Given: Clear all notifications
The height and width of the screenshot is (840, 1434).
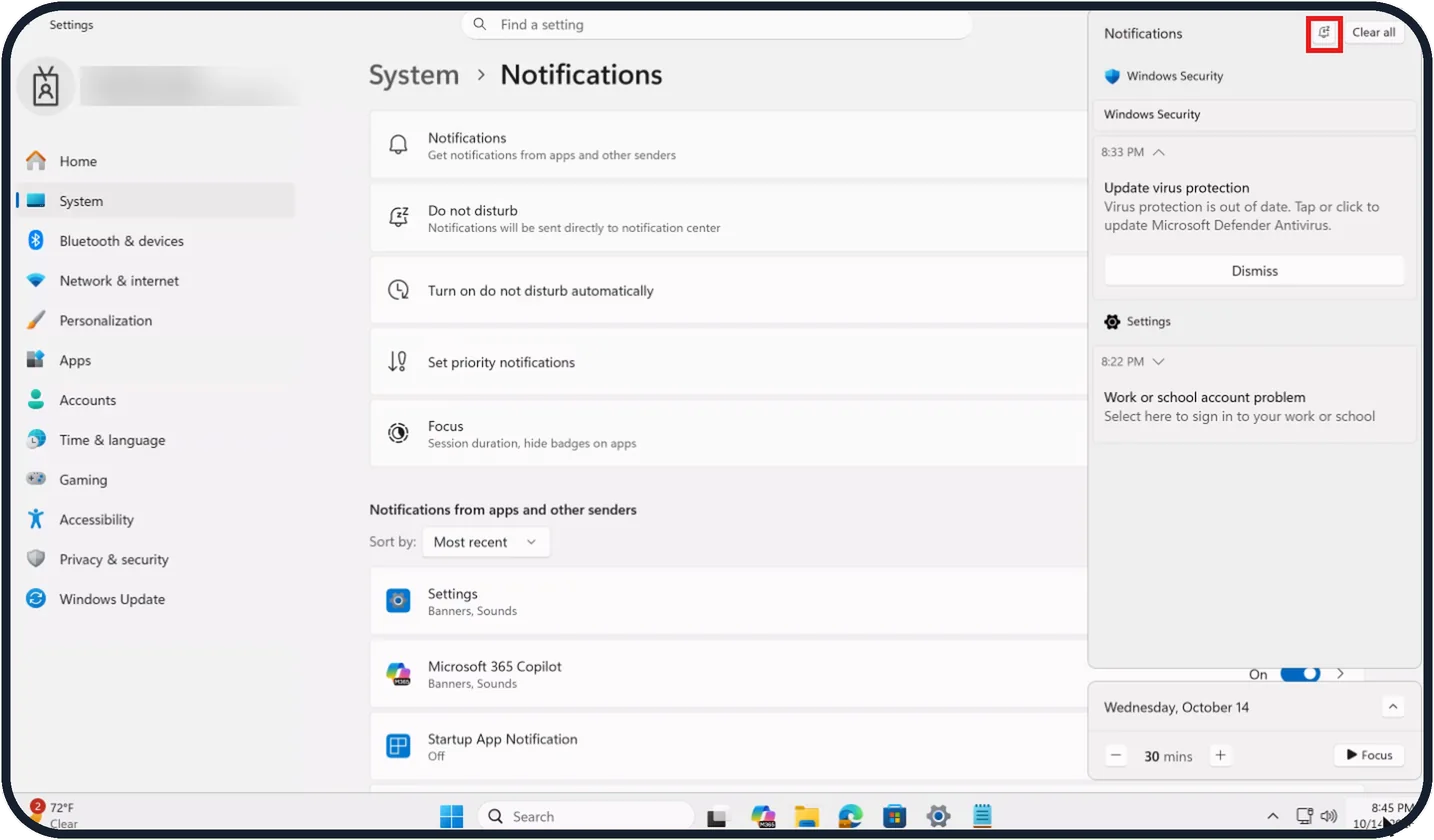Looking at the screenshot, I should [1374, 33].
